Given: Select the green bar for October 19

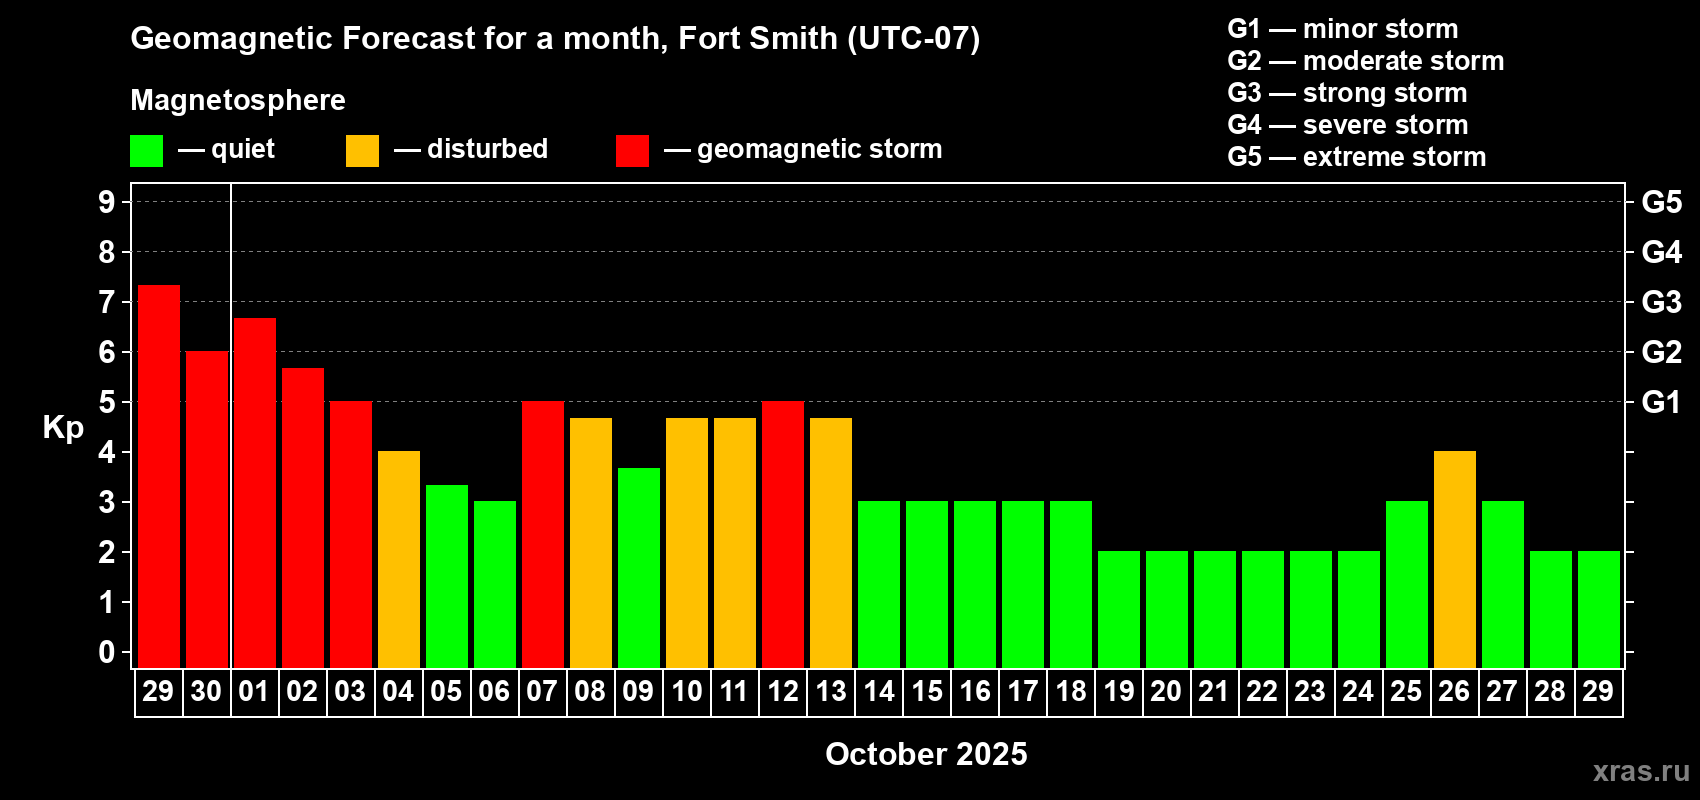Looking at the screenshot, I should (x=1119, y=609).
